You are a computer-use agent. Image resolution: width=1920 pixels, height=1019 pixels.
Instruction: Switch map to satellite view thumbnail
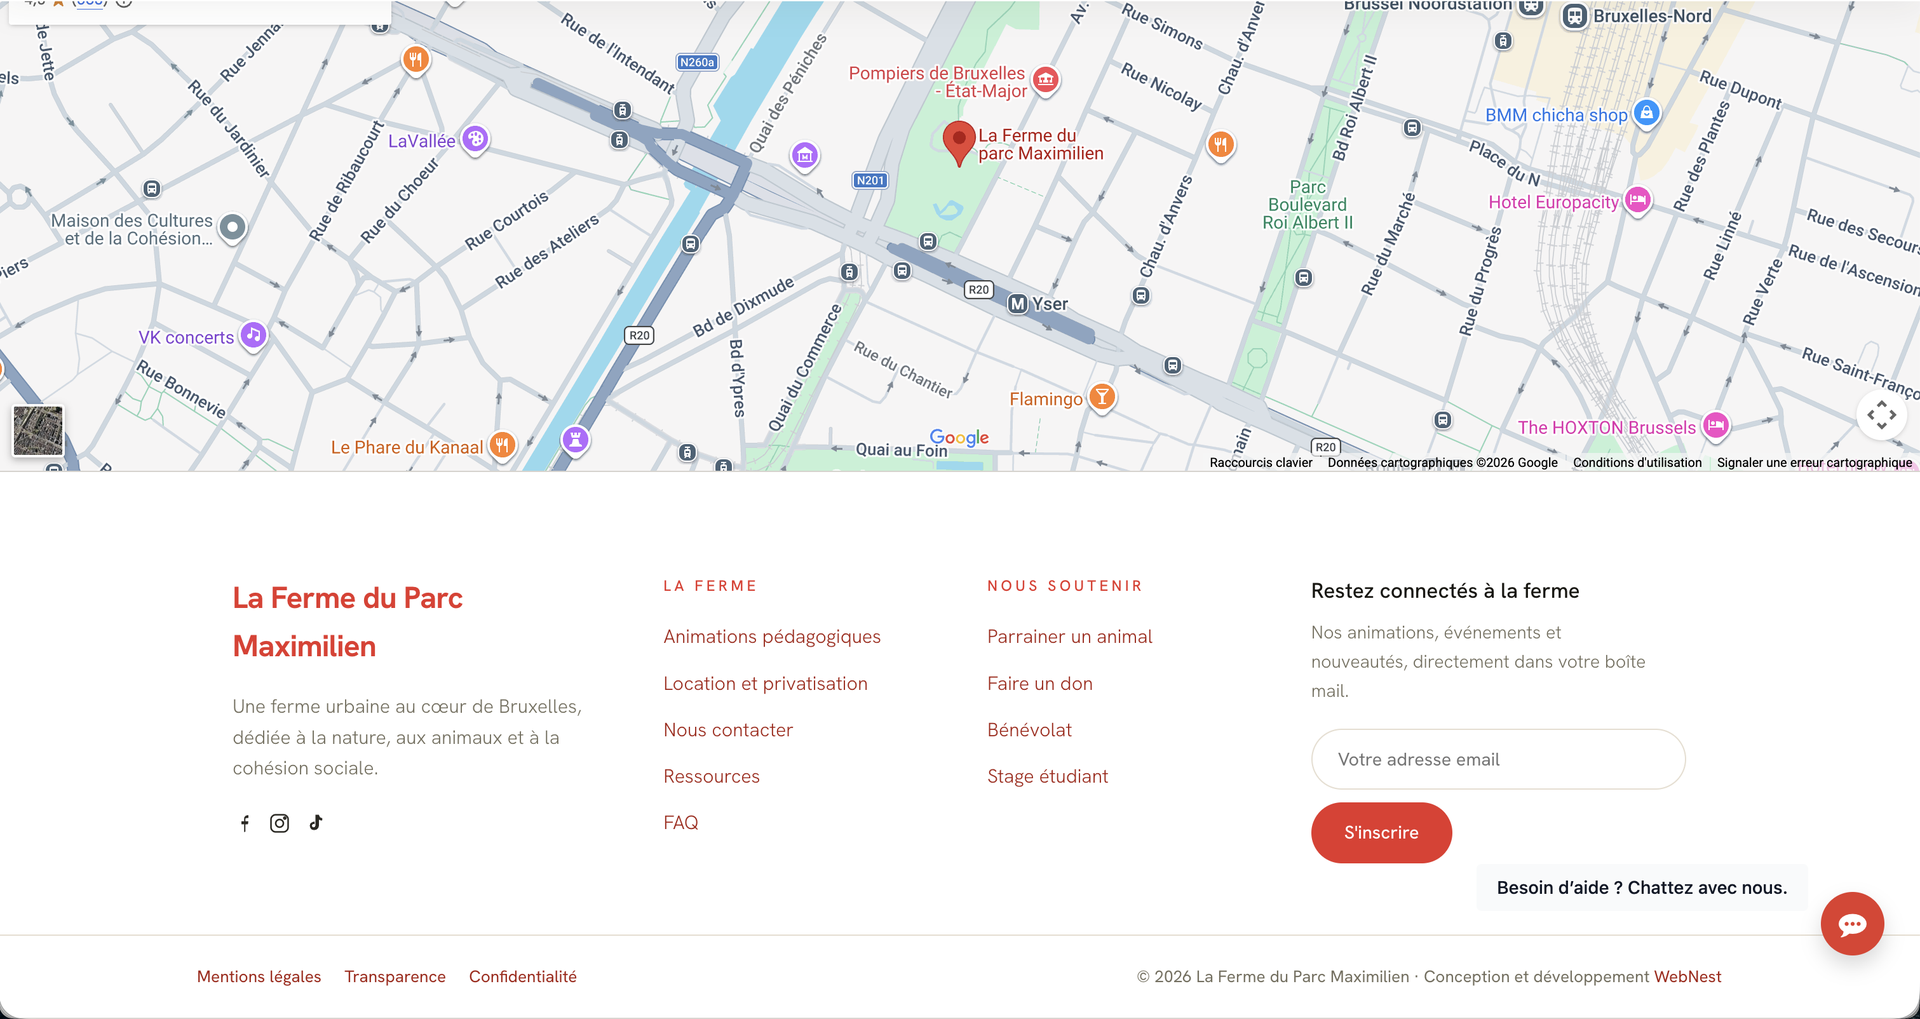38,431
